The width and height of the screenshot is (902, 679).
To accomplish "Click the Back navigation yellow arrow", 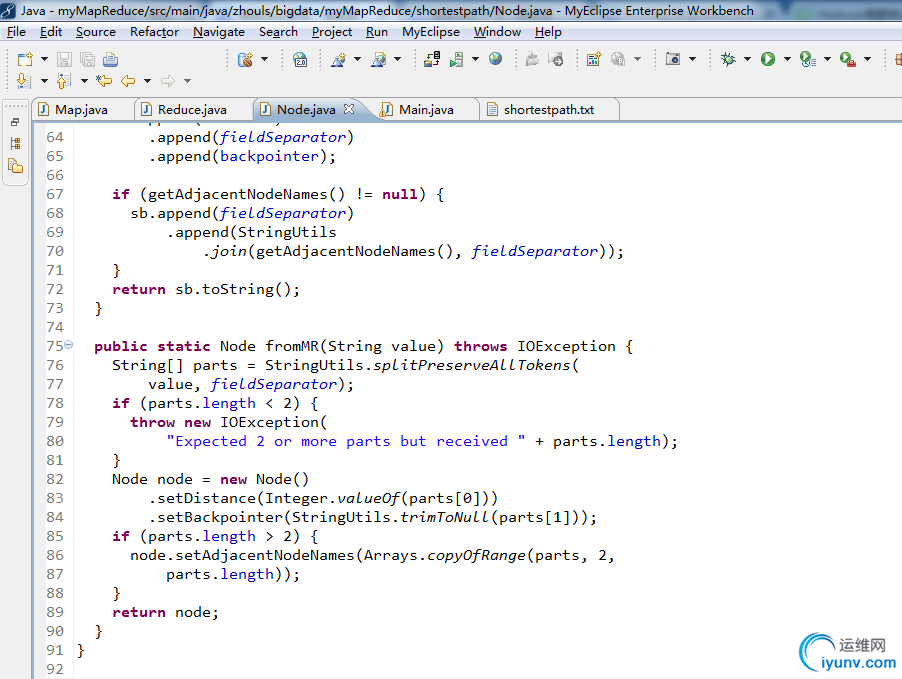I will click(128, 81).
